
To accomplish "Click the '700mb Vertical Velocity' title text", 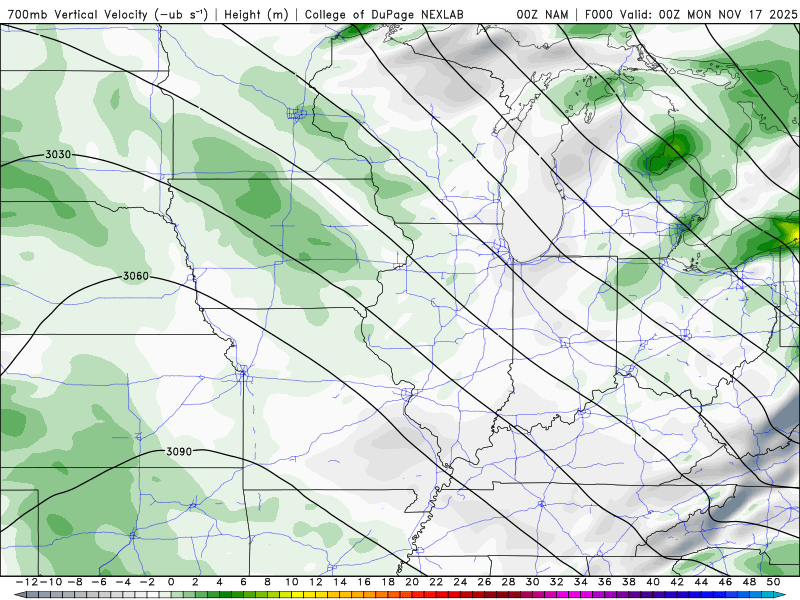I will coord(78,14).
